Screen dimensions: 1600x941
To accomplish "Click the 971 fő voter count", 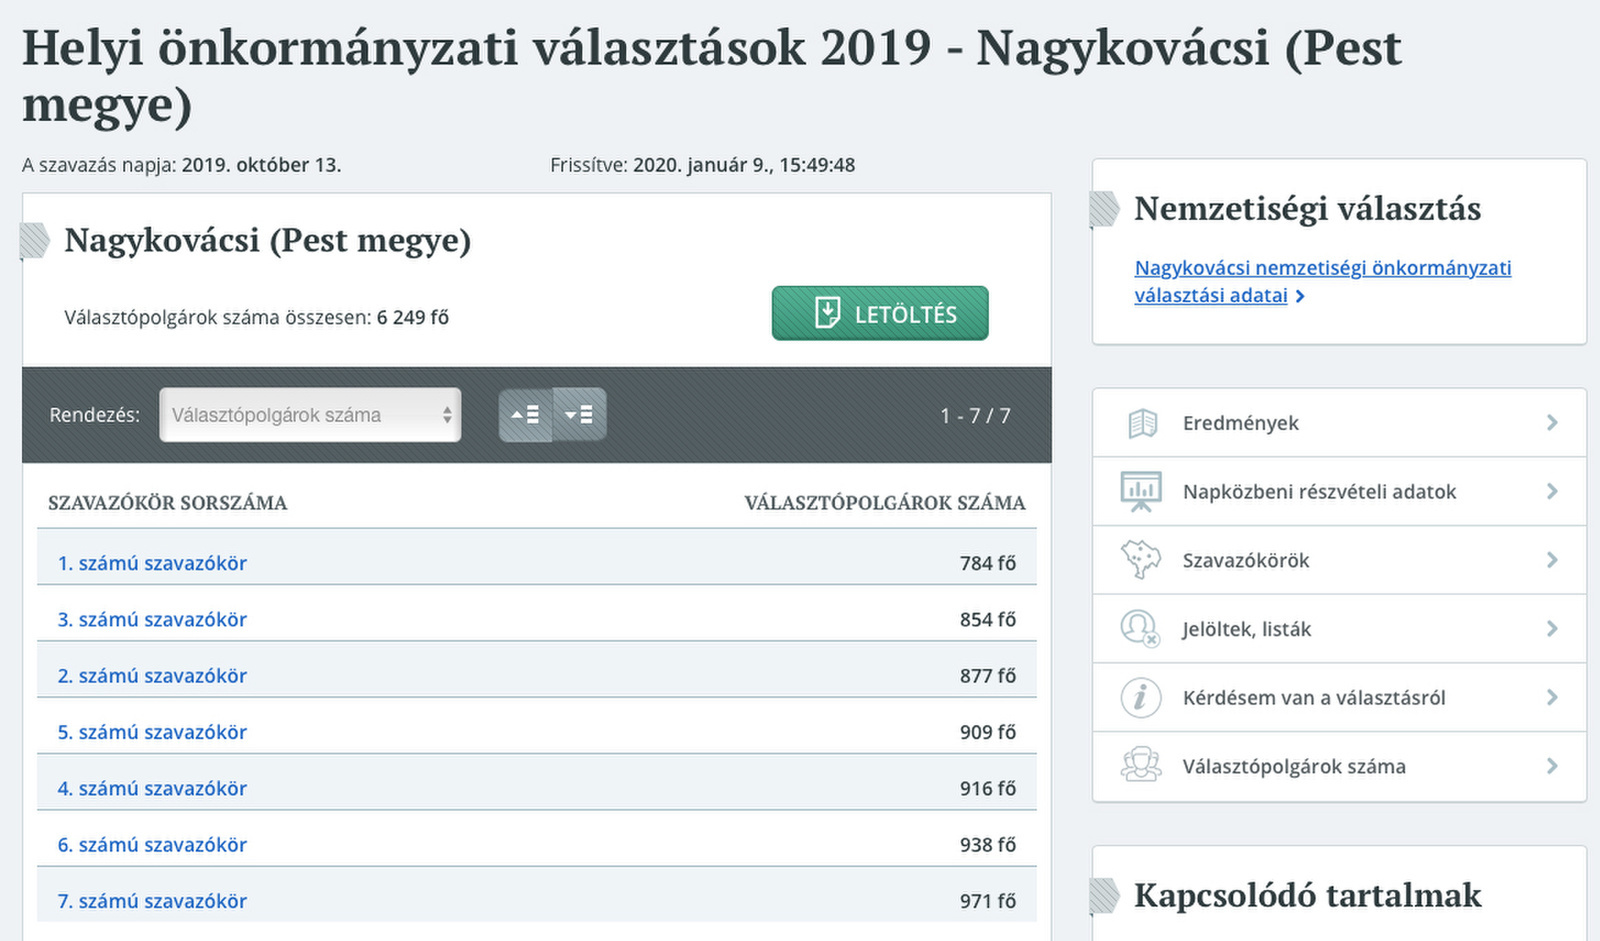I will 988,901.
